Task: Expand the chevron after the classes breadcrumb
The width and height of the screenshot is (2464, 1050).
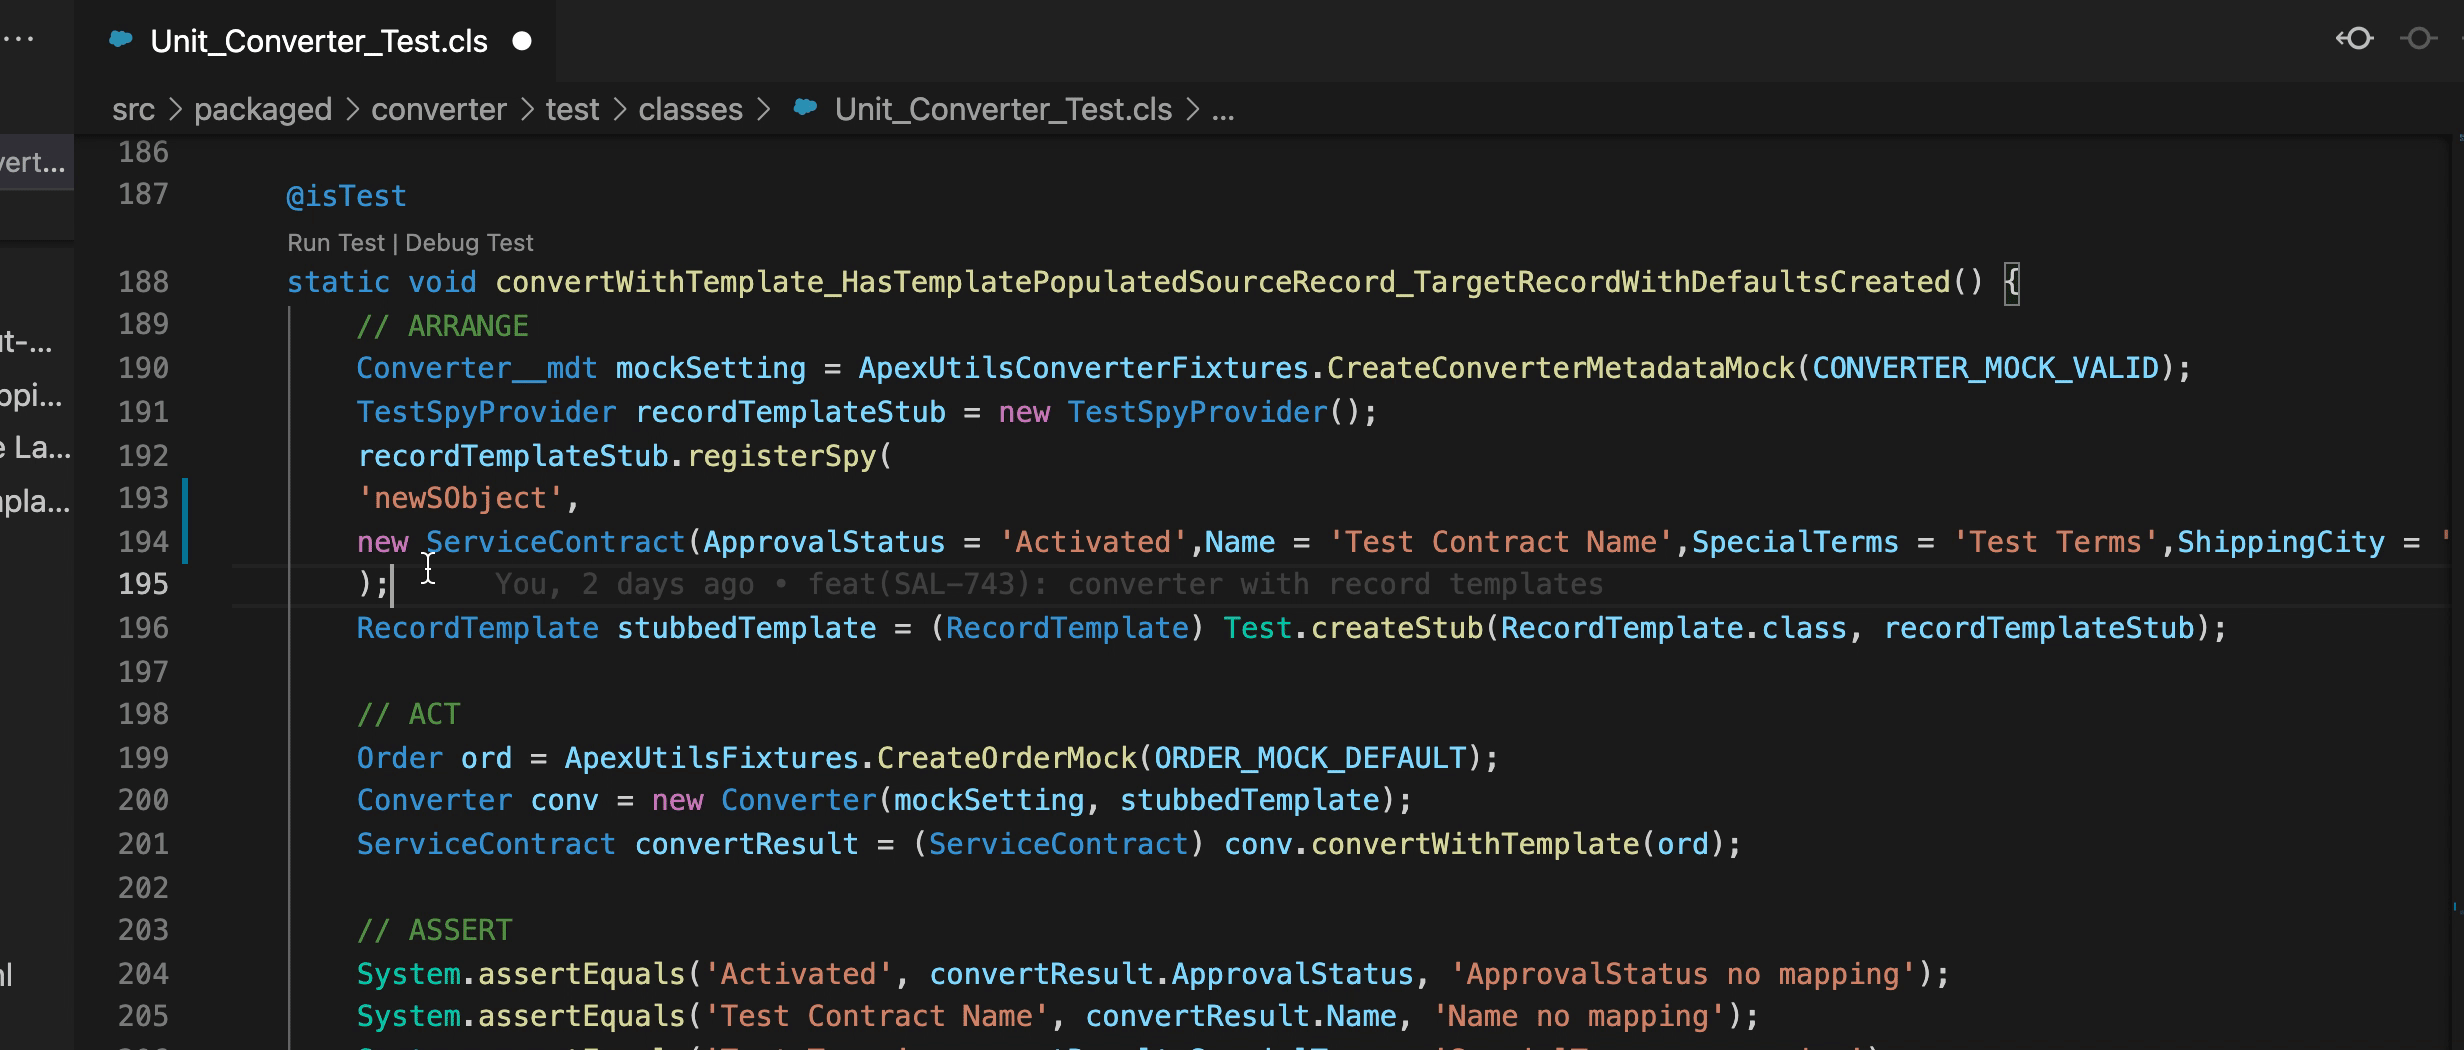Action: click(764, 109)
